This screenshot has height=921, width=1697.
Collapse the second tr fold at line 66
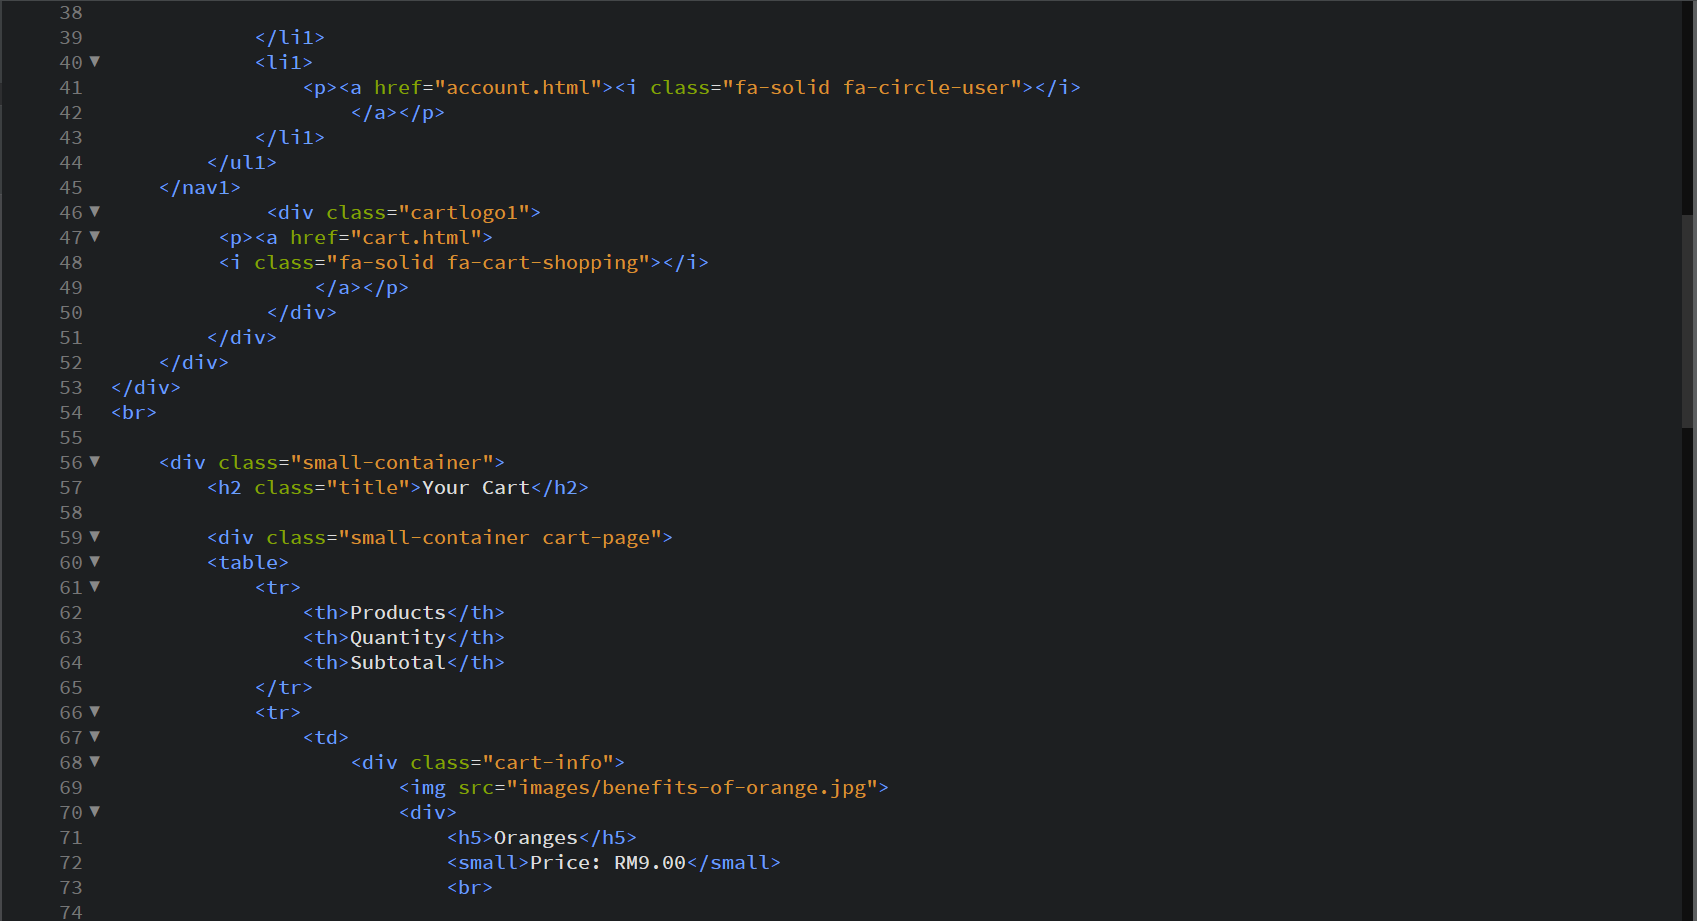click(93, 712)
